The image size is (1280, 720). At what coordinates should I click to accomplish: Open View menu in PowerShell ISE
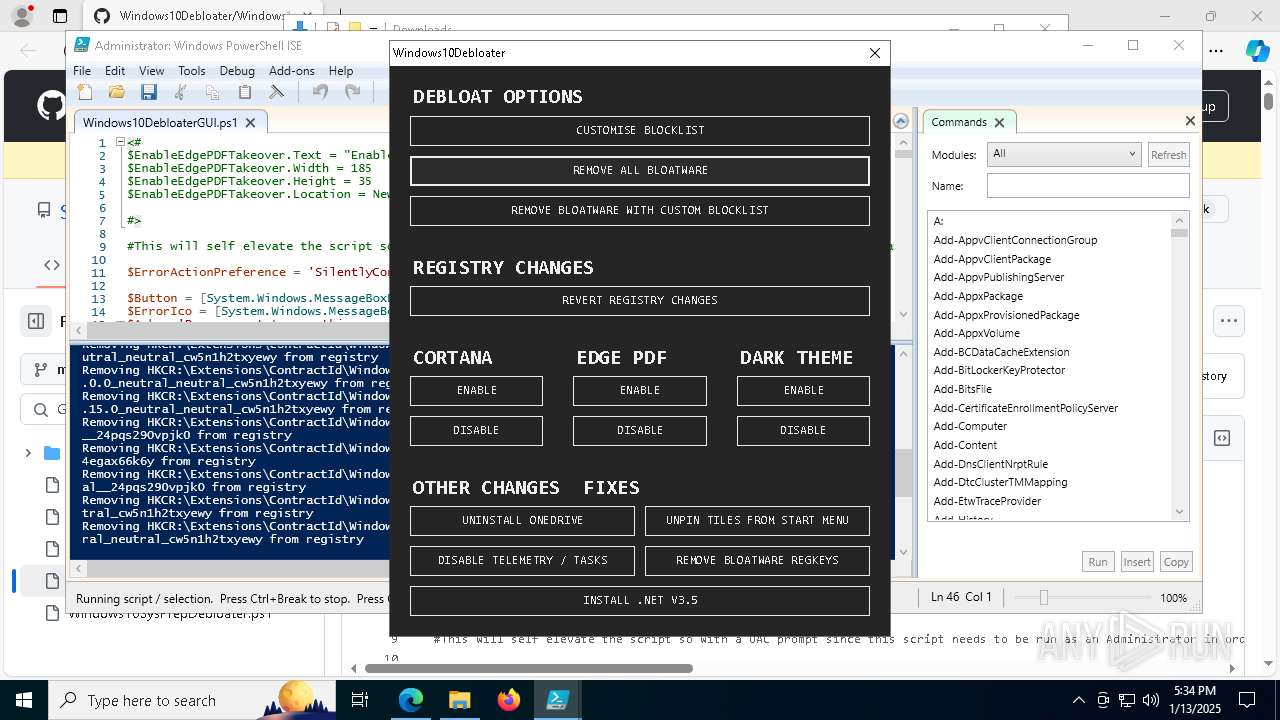coord(152,71)
